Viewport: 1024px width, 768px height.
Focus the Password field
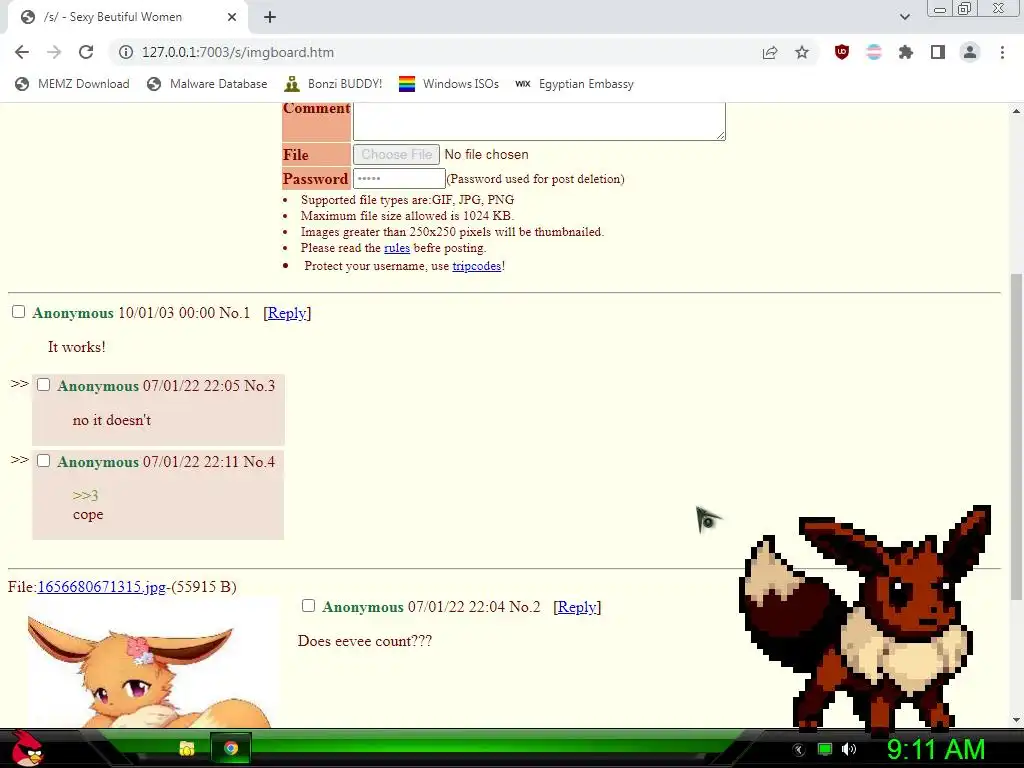pyautogui.click(x=399, y=178)
